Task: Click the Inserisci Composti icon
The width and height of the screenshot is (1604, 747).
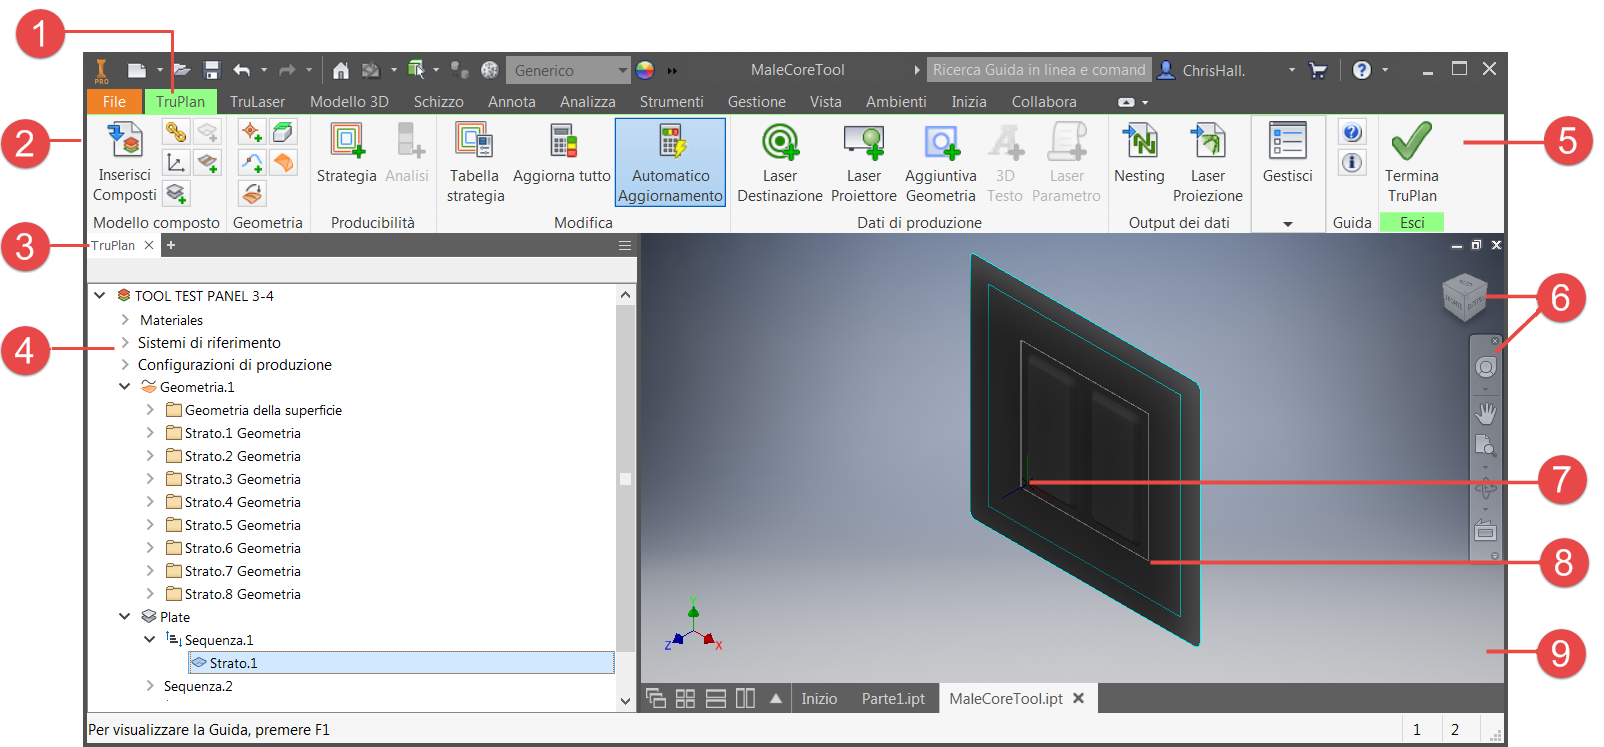Action: (125, 140)
